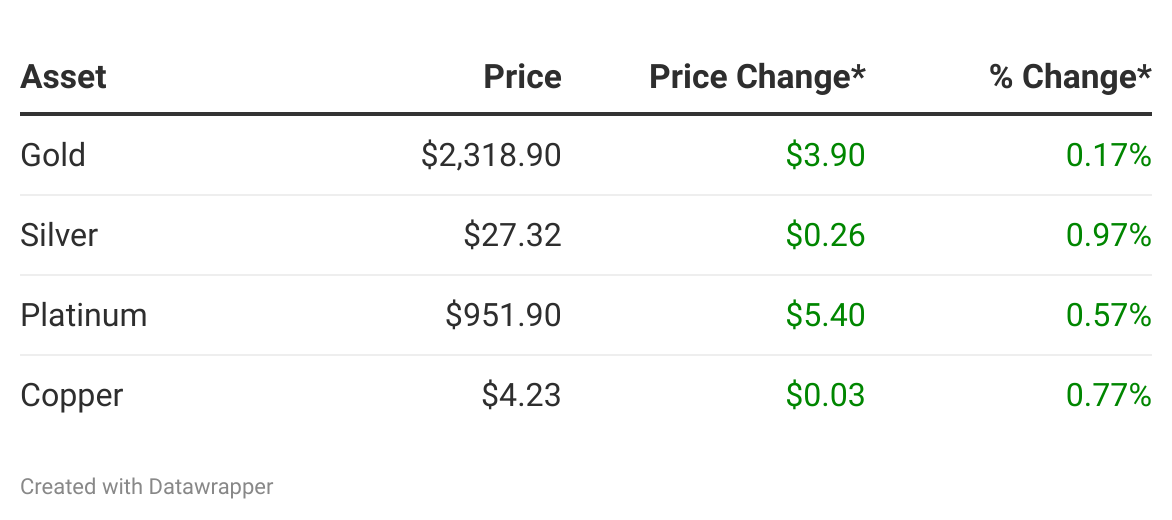Click Gold percent change 0.17%
Image resolution: width=1172 pixels, height=520 pixels.
tap(1109, 155)
